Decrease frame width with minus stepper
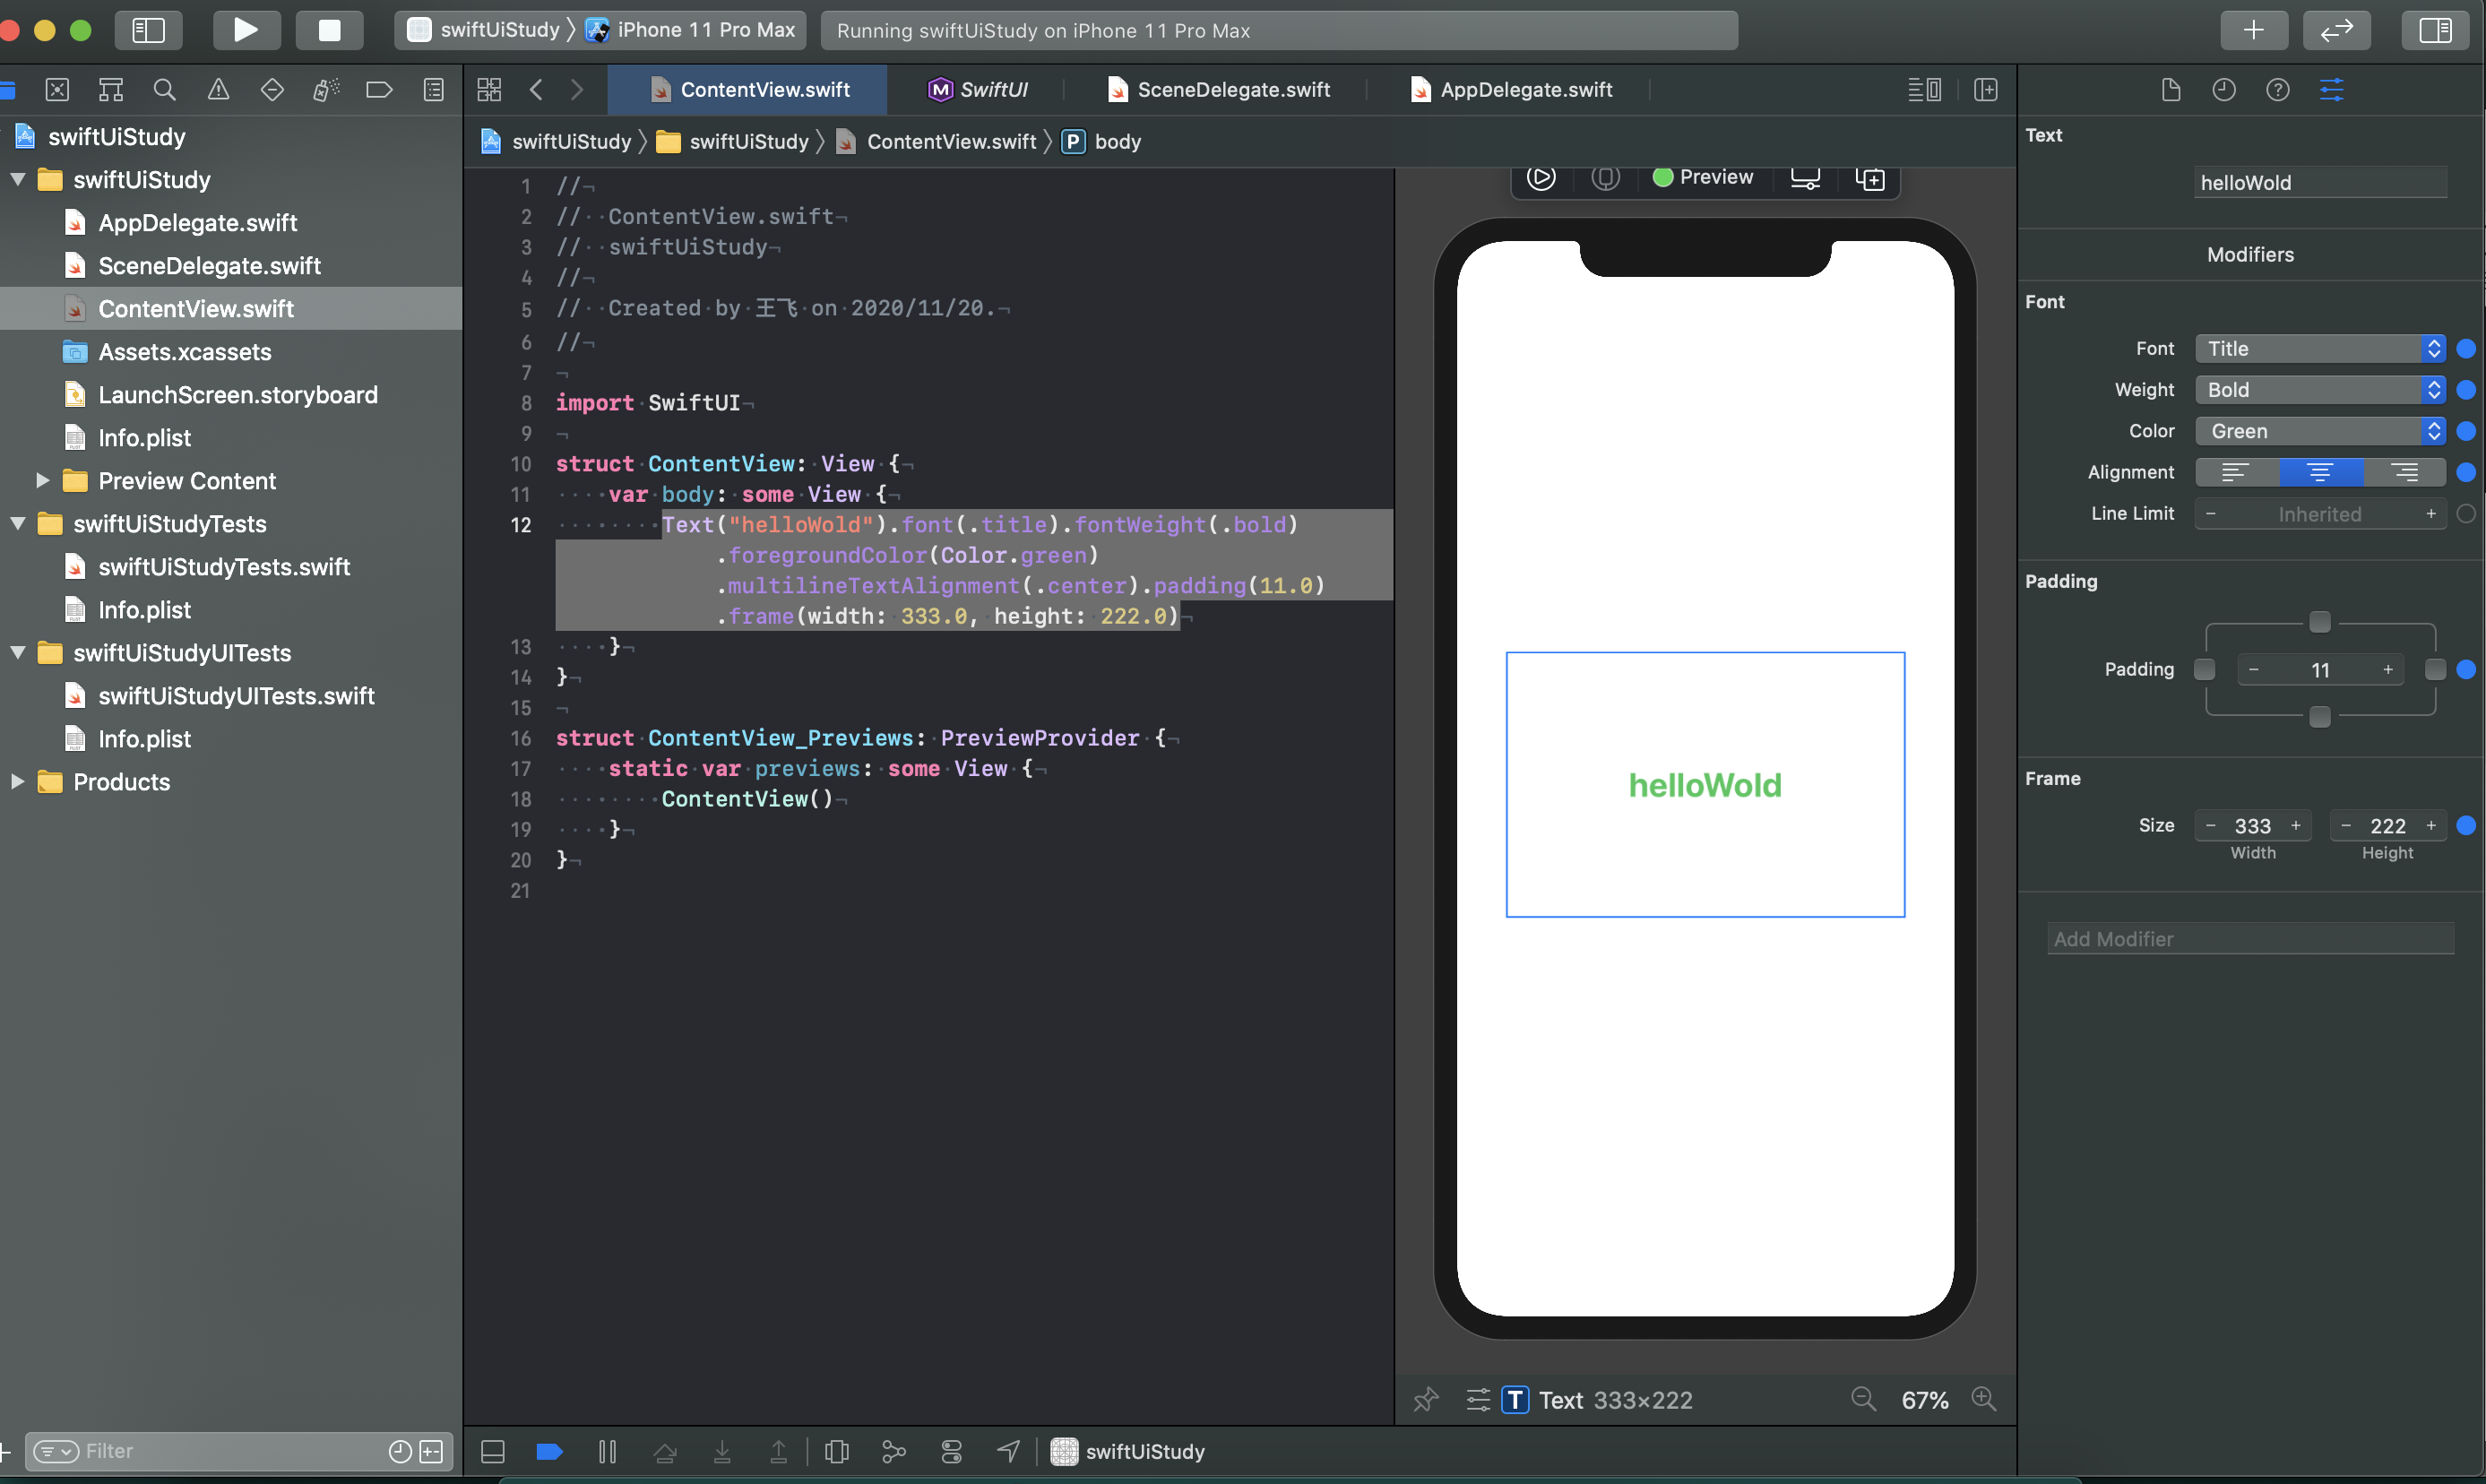This screenshot has width=2486, height=1484. click(x=2211, y=825)
